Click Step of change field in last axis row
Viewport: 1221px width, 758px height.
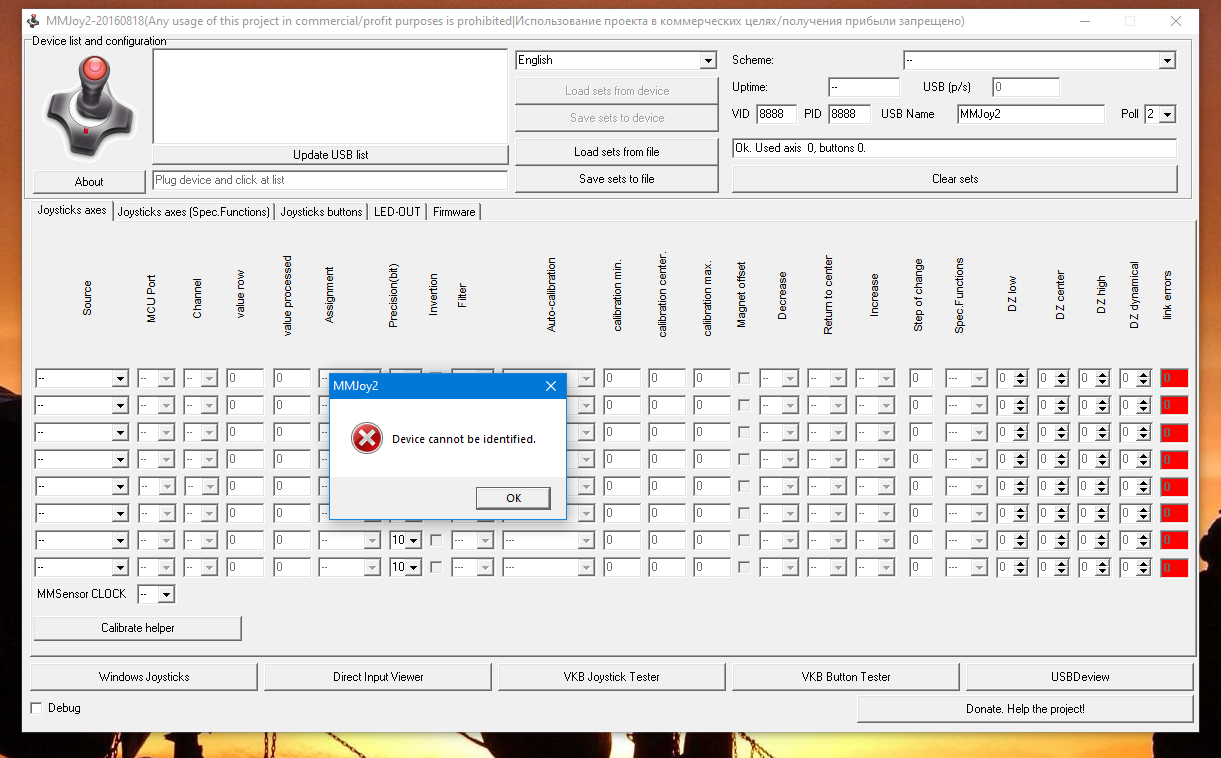pyautogui.click(x=921, y=567)
